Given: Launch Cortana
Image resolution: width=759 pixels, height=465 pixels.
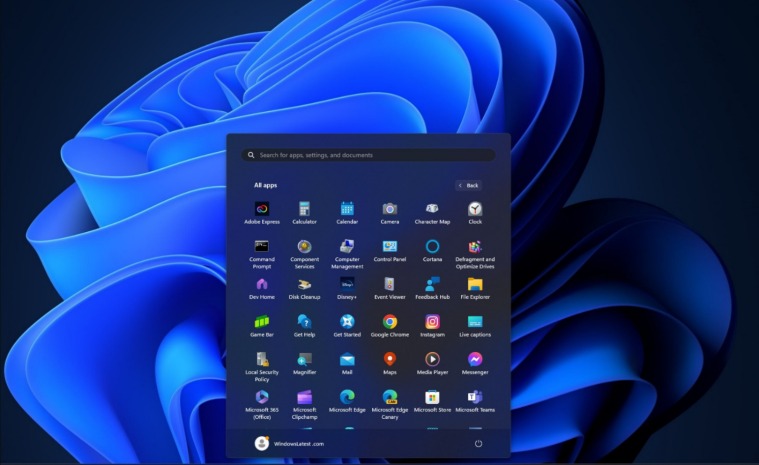Looking at the screenshot, I should click(432, 246).
